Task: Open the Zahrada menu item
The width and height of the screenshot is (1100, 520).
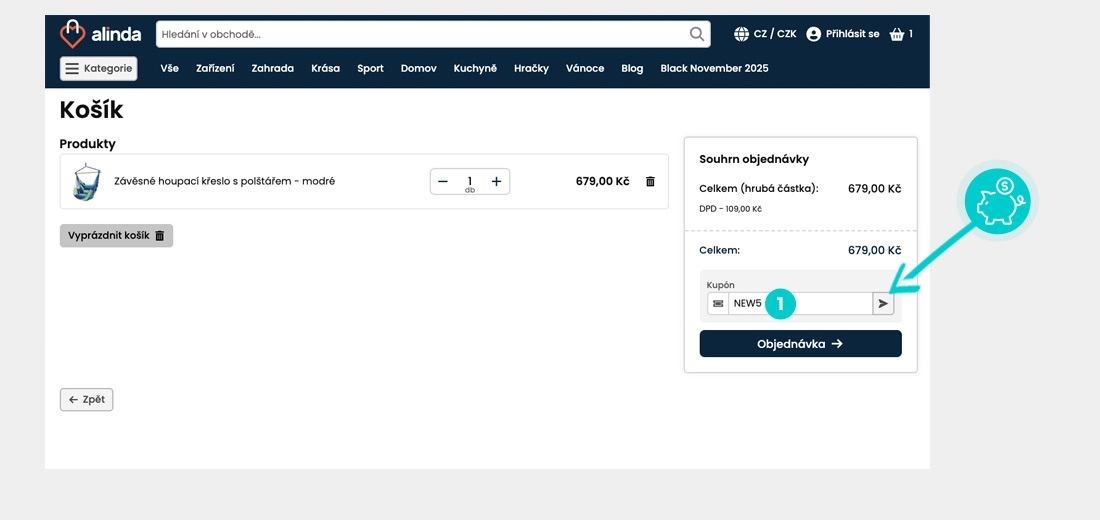Action: [272, 68]
